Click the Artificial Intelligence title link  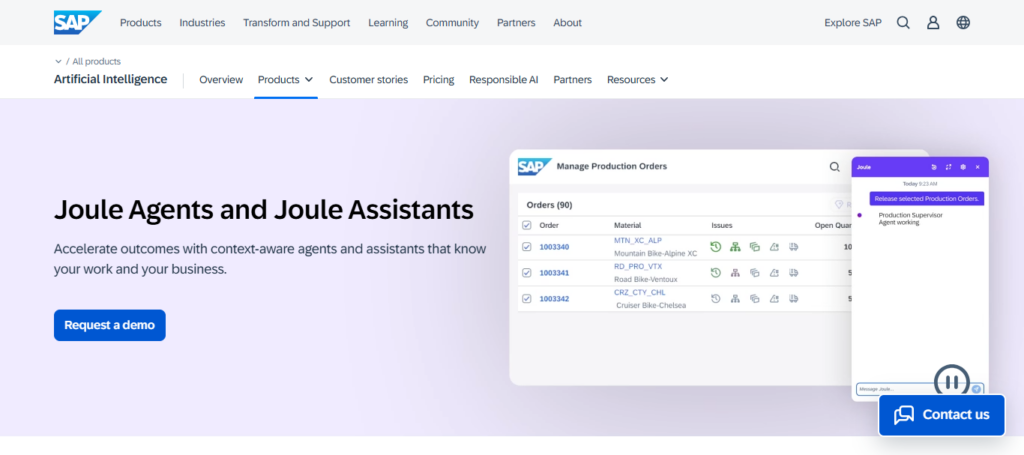click(110, 79)
